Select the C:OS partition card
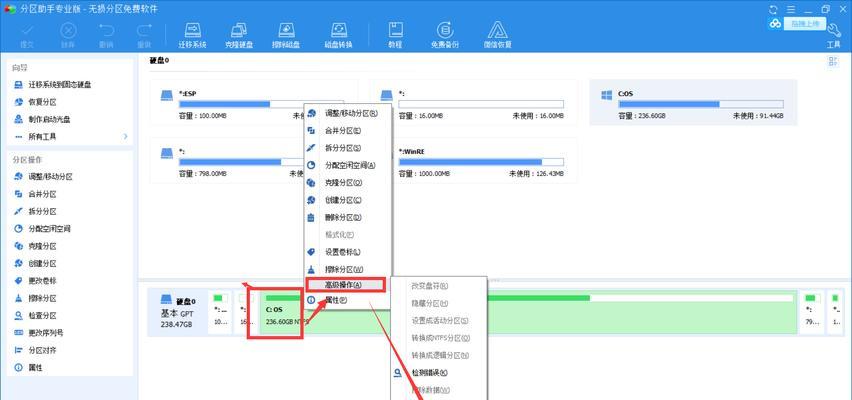Image resolution: width=852 pixels, height=400 pixels. click(693, 103)
